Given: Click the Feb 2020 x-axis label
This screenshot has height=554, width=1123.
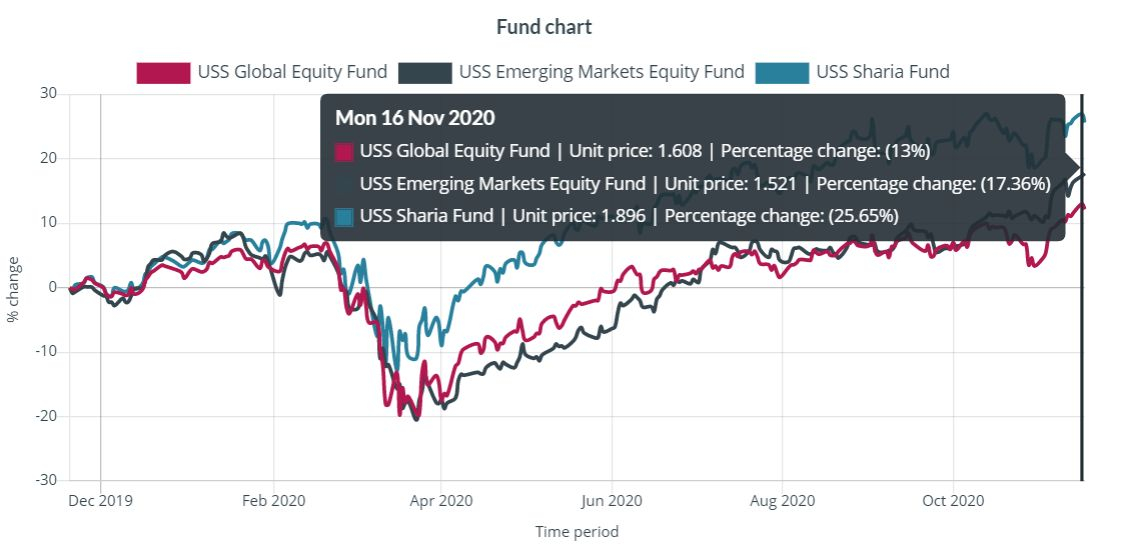Looking at the screenshot, I should pos(273,500).
